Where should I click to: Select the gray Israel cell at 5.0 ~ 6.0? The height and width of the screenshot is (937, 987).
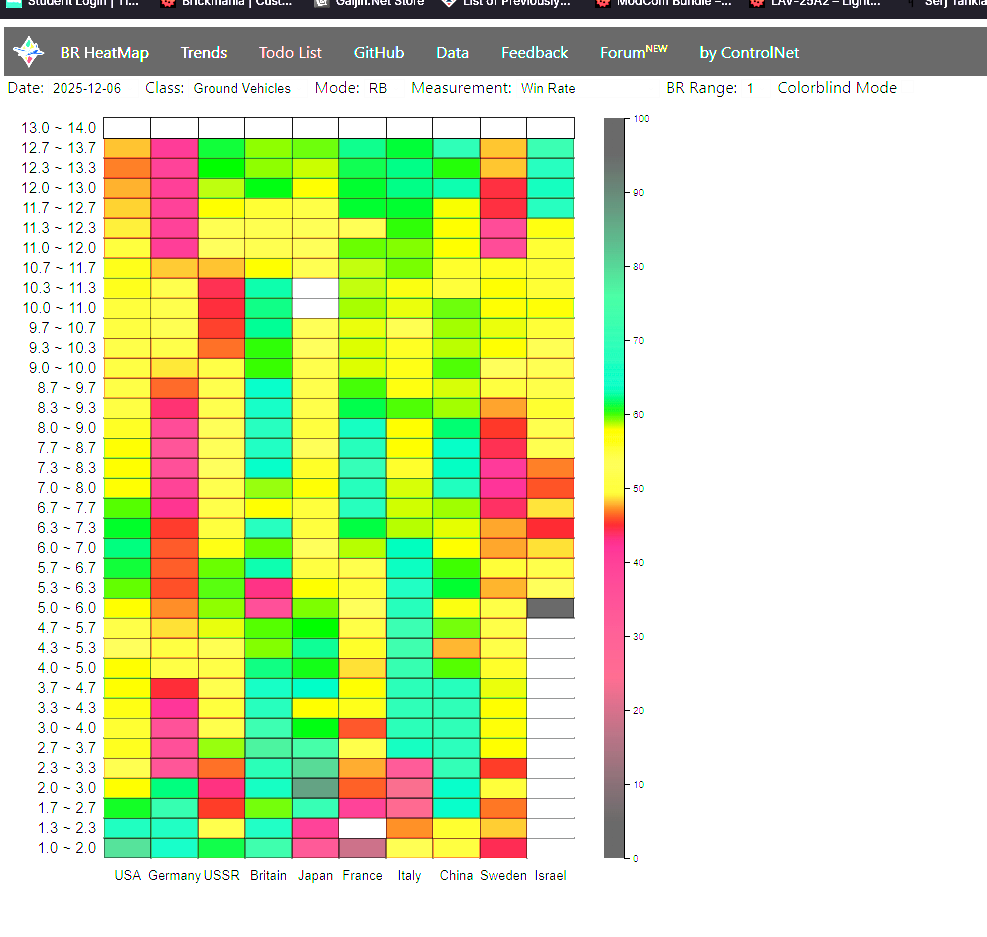(550, 608)
